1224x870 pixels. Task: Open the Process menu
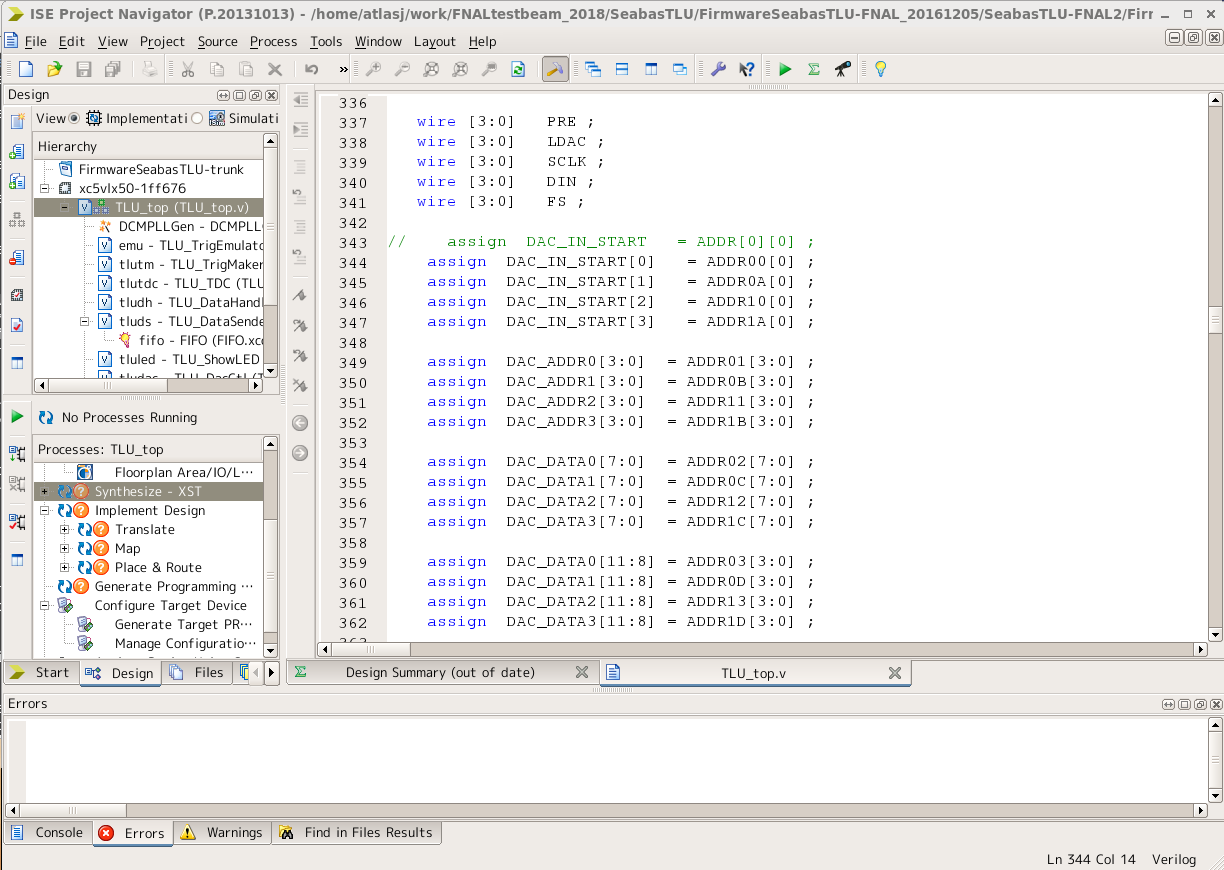point(273,41)
